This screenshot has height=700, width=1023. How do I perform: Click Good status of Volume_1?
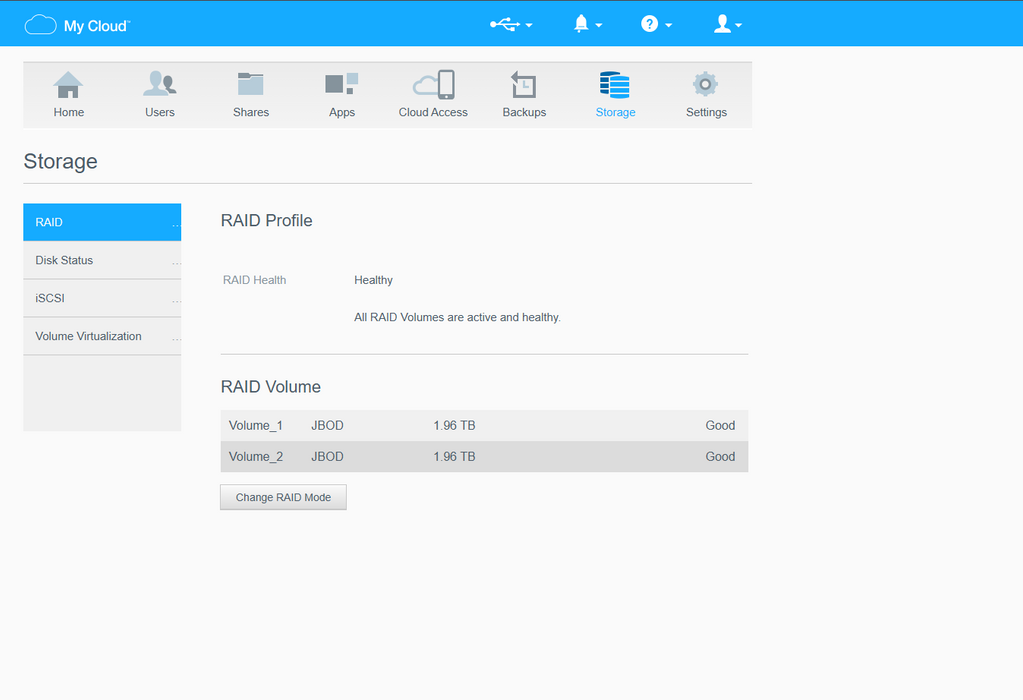pyautogui.click(x=720, y=425)
